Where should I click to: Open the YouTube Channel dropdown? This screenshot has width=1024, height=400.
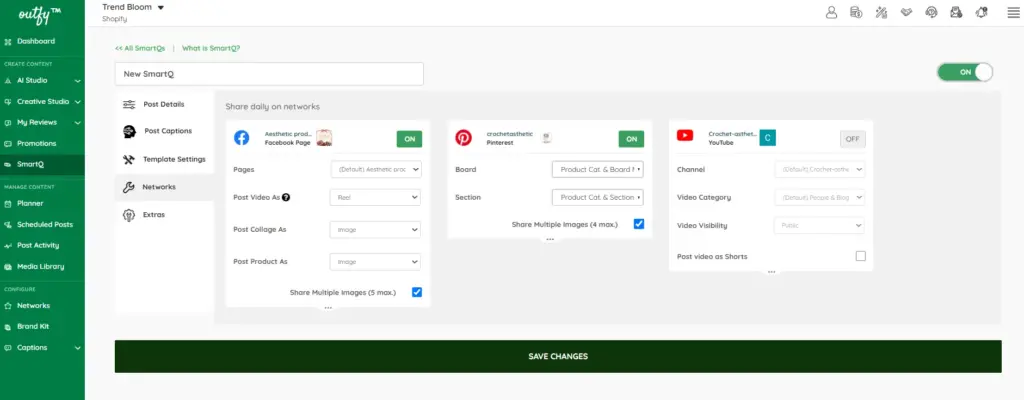coord(820,169)
